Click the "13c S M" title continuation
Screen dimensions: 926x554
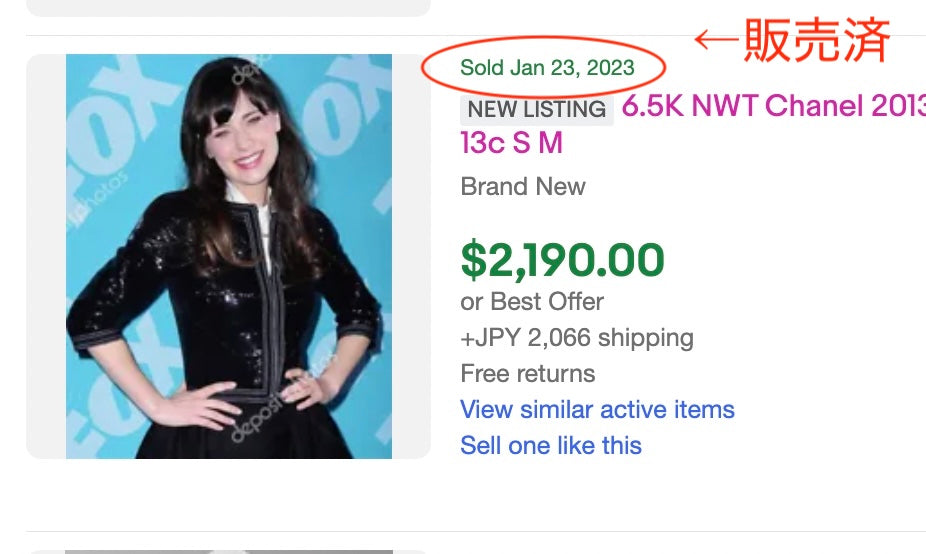511,143
